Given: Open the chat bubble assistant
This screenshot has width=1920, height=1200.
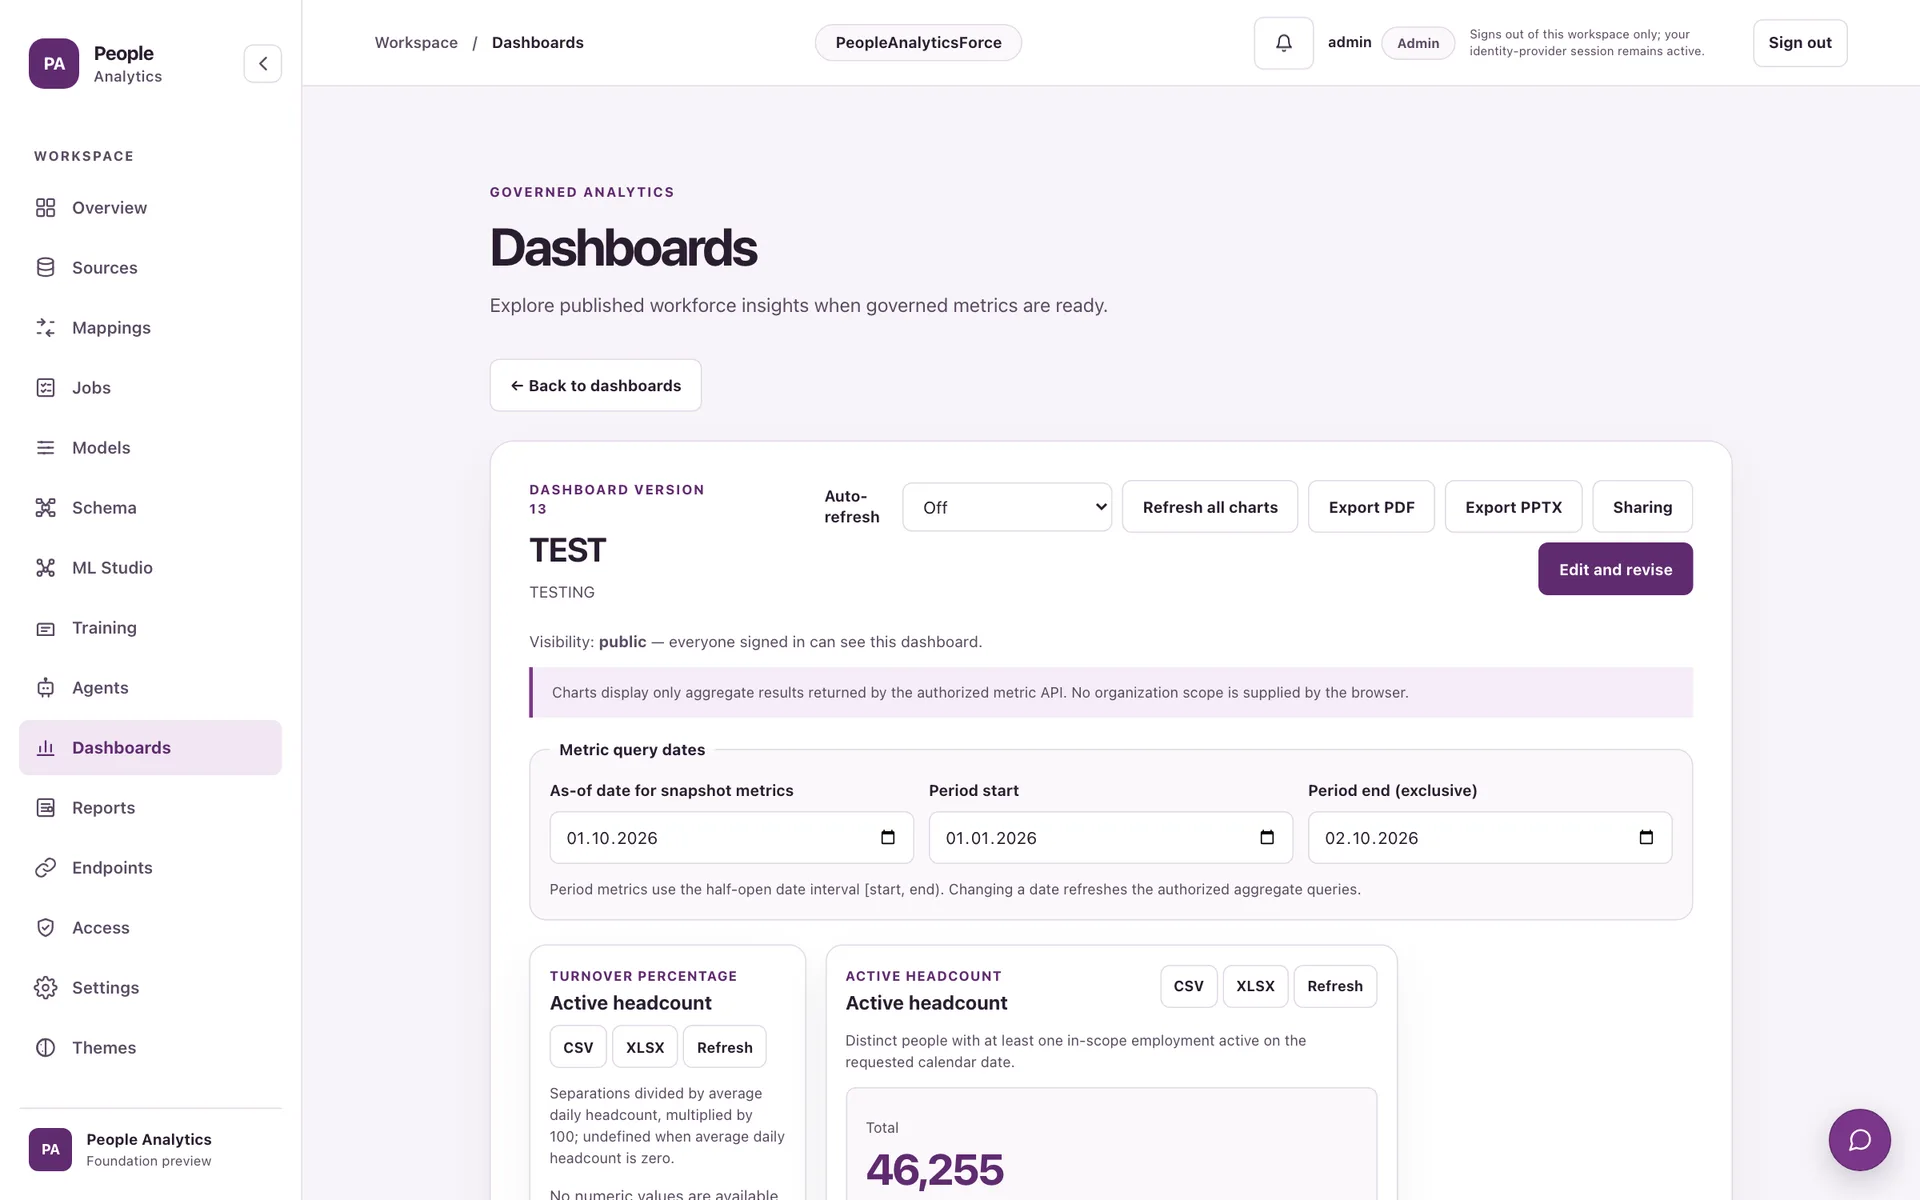Looking at the screenshot, I should point(1859,1140).
